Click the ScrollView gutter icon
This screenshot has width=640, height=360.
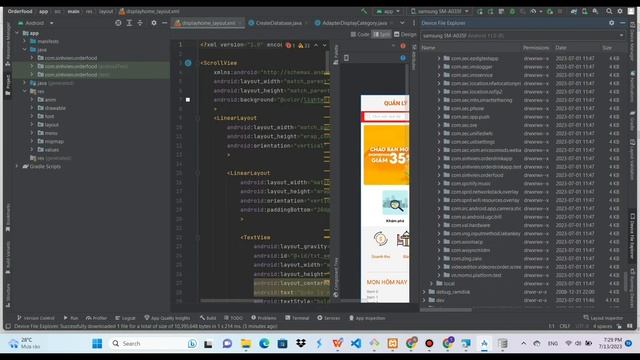pyautogui.click(x=188, y=63)
